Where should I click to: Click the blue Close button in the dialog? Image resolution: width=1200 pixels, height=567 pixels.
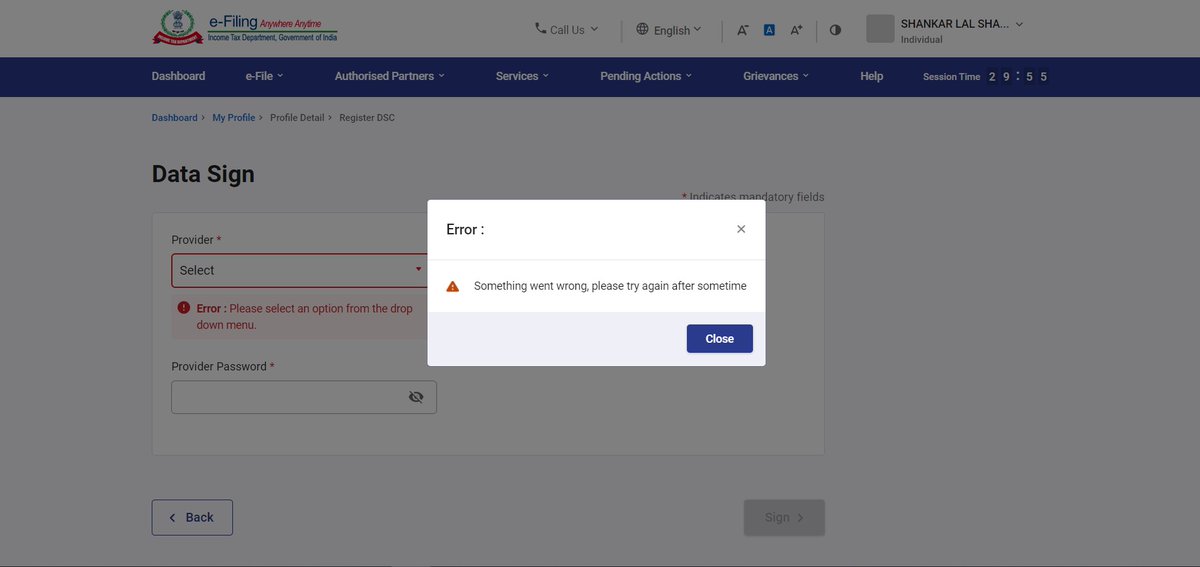pyautogui.click(x=720, y=339)
